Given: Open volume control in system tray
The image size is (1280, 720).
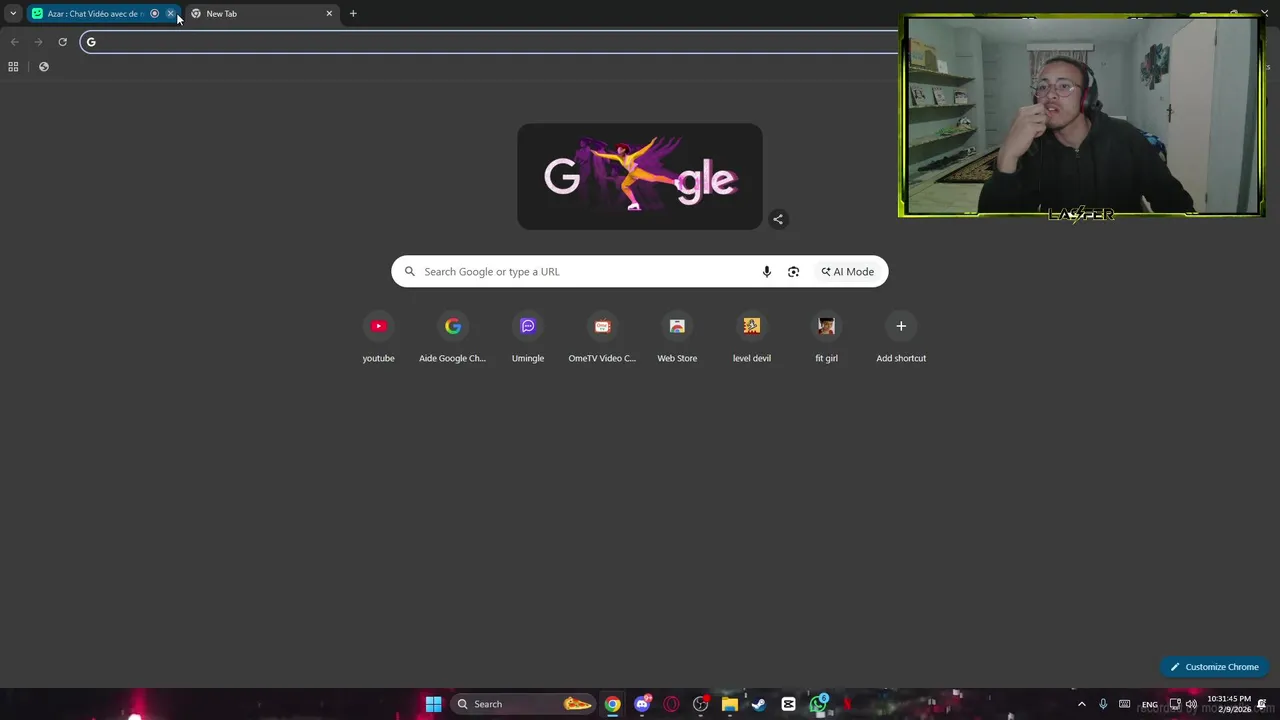Looking at the screenshot, I should coord(1191,704).
